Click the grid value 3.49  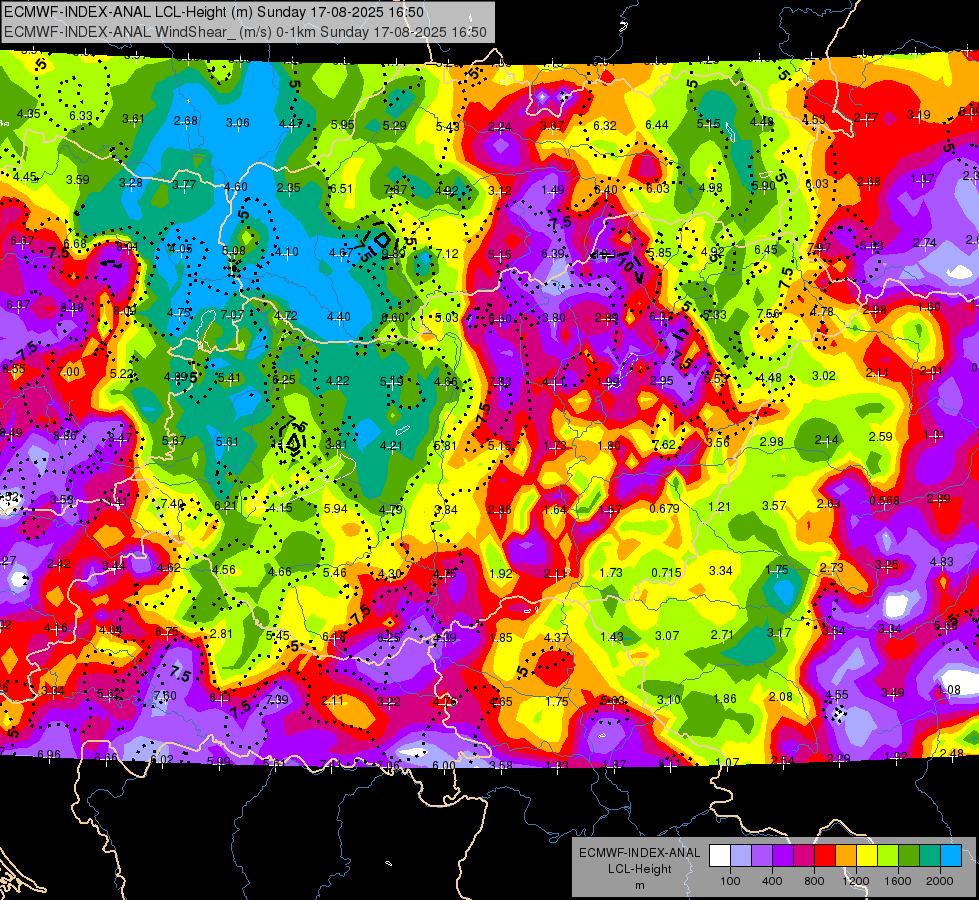click(x=893, y=692)
